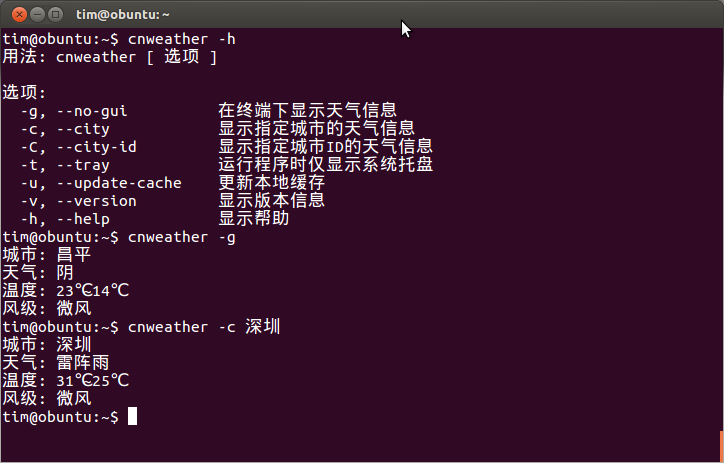Click the orange scrollbar at right edge
Screen dimensions: 724x463
coord(721,446)
